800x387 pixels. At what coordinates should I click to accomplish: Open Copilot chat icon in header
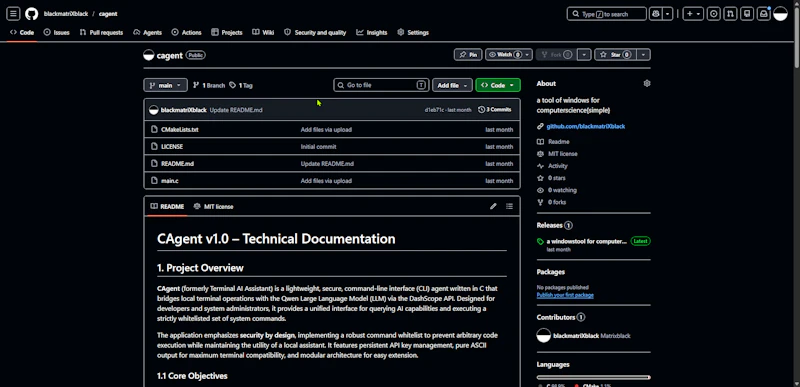click(x=656, y=14)
